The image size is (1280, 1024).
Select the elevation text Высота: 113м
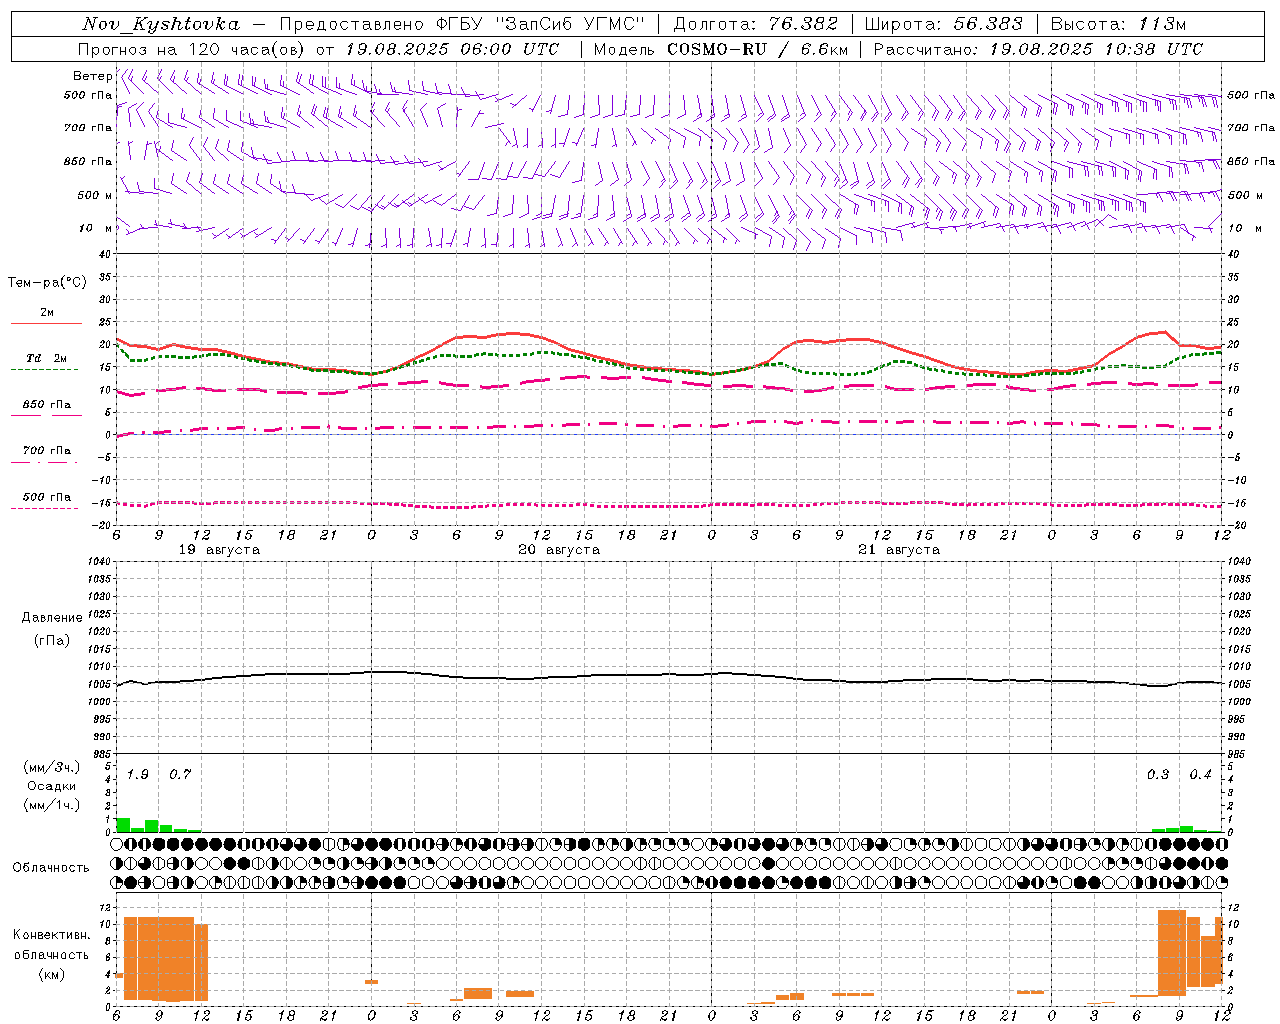coord(1118,24)
